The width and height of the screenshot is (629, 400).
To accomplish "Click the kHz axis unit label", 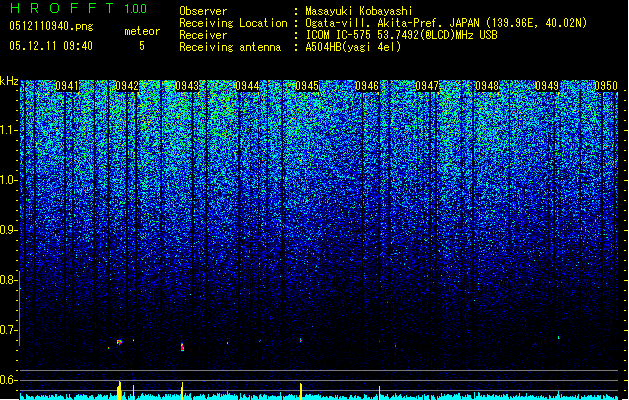I will click(9, 81).
